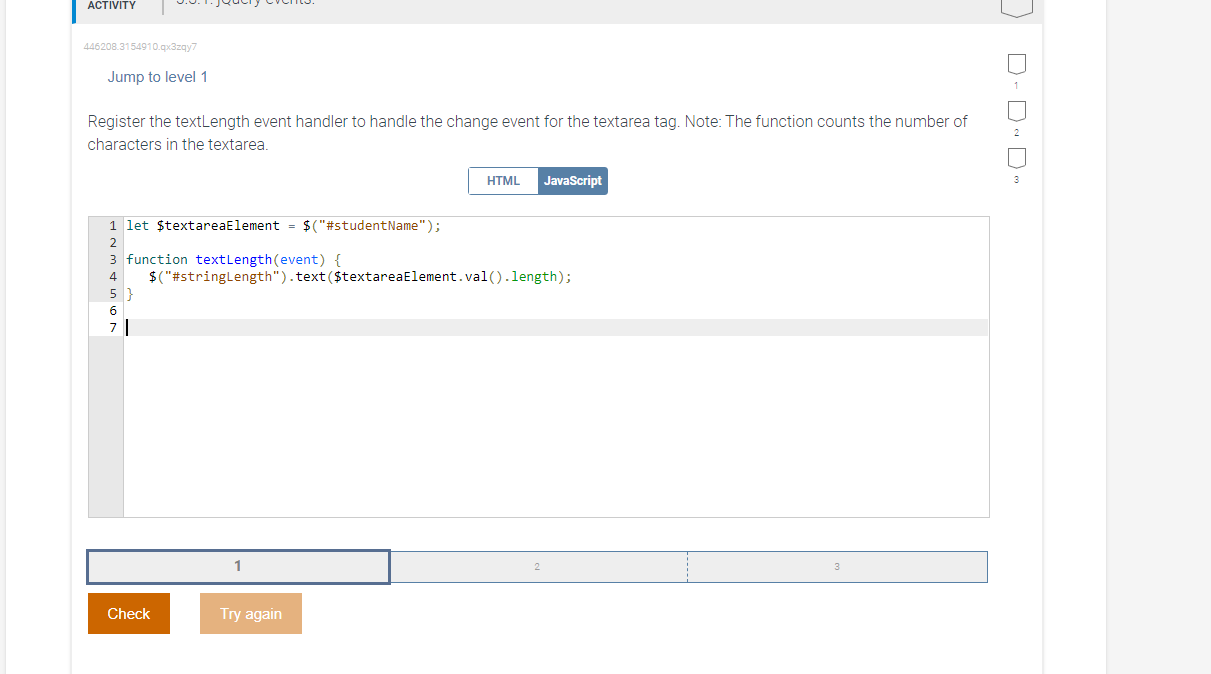This screenshot has height=674, width=1211.
Task: Click the shield icon beside the activity title
Action: [1017, 8]
